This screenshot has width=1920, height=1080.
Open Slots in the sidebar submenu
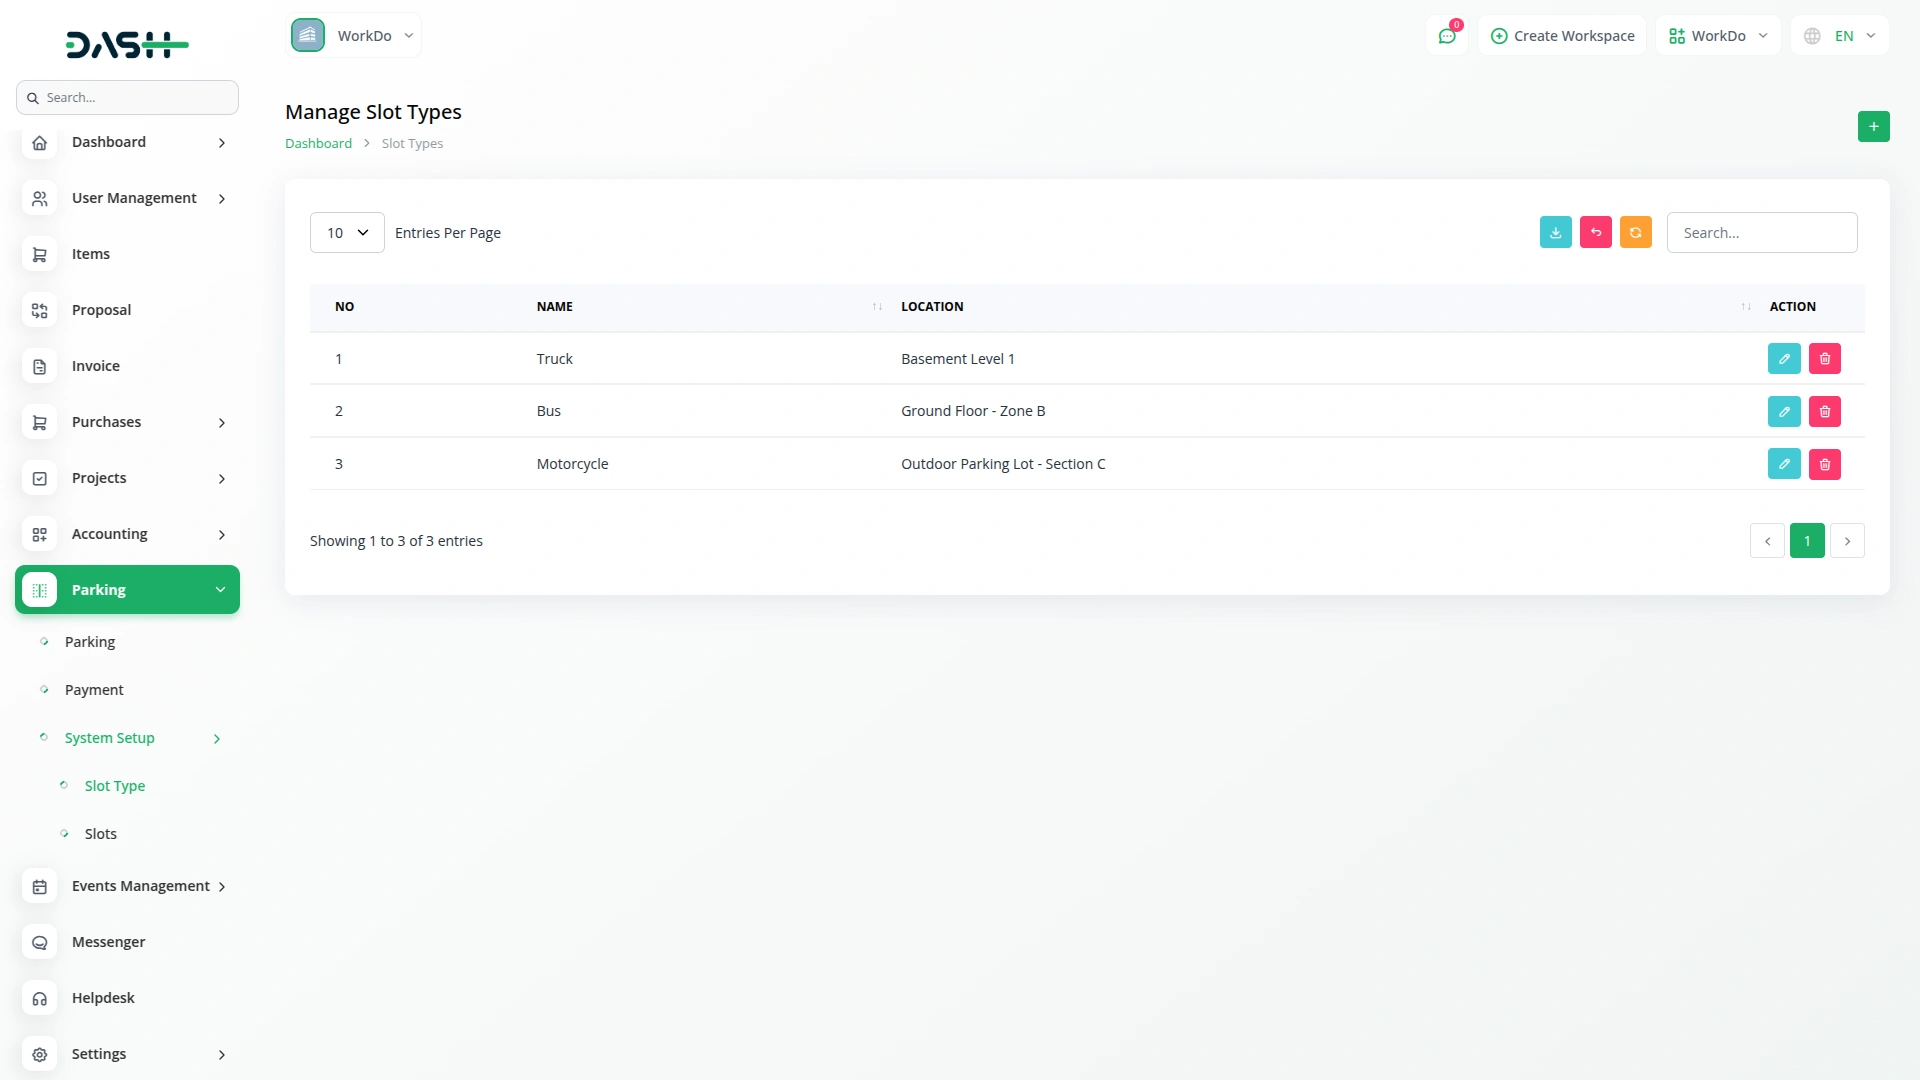pos(100,834)
